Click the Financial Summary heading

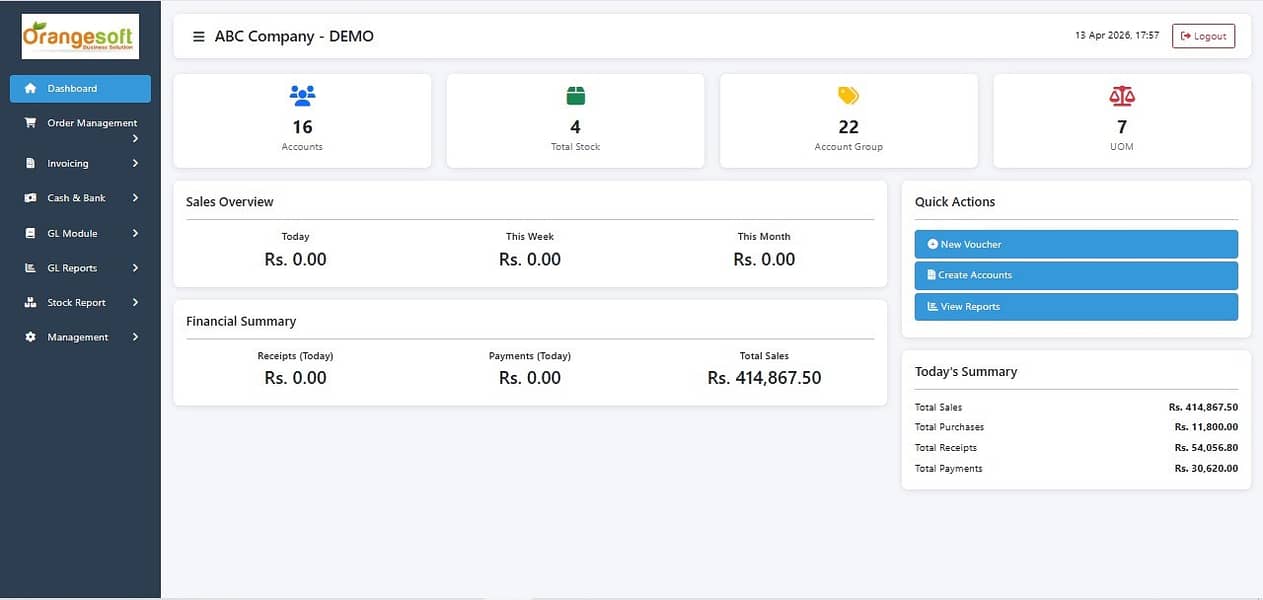coord(241,321)
